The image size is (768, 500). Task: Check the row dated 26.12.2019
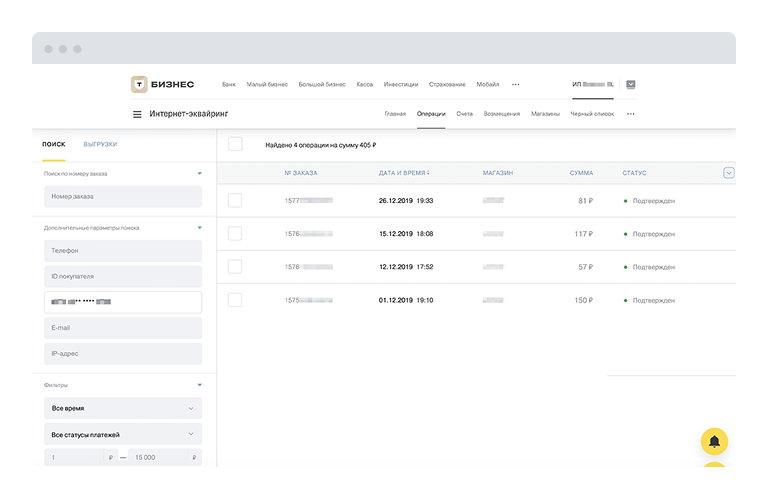pyautogui.click(x=235, y=200)
